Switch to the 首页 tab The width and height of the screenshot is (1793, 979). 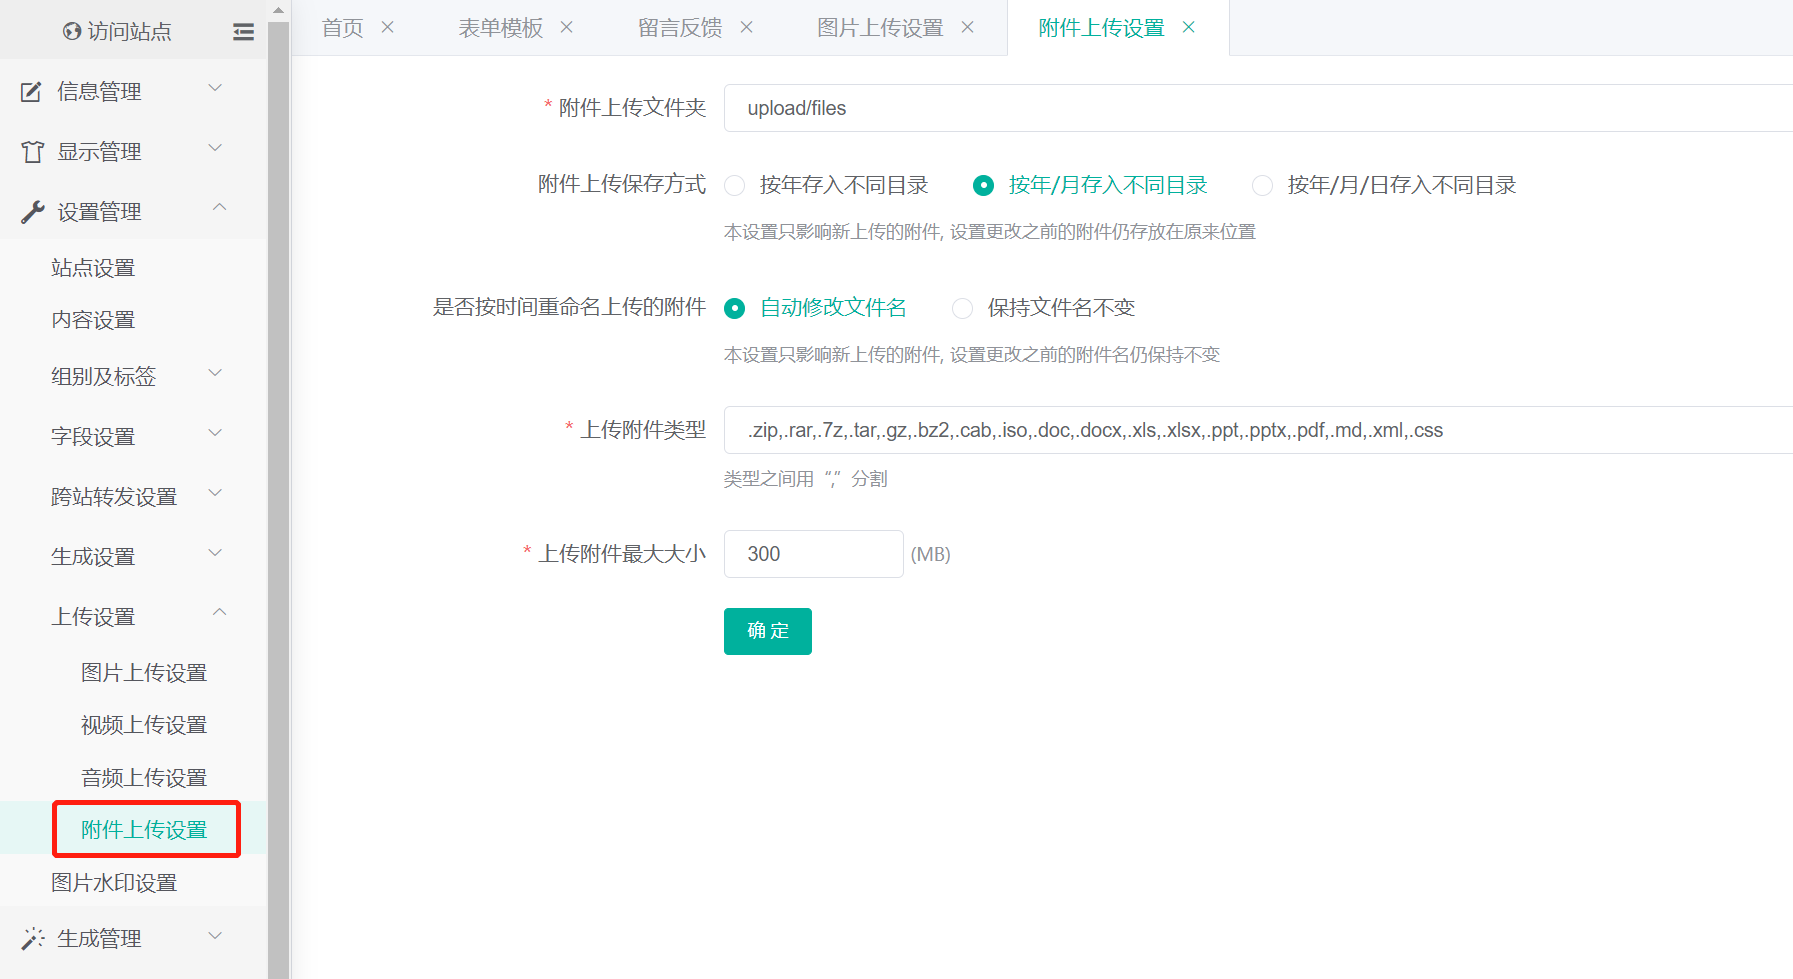[342, 28]
